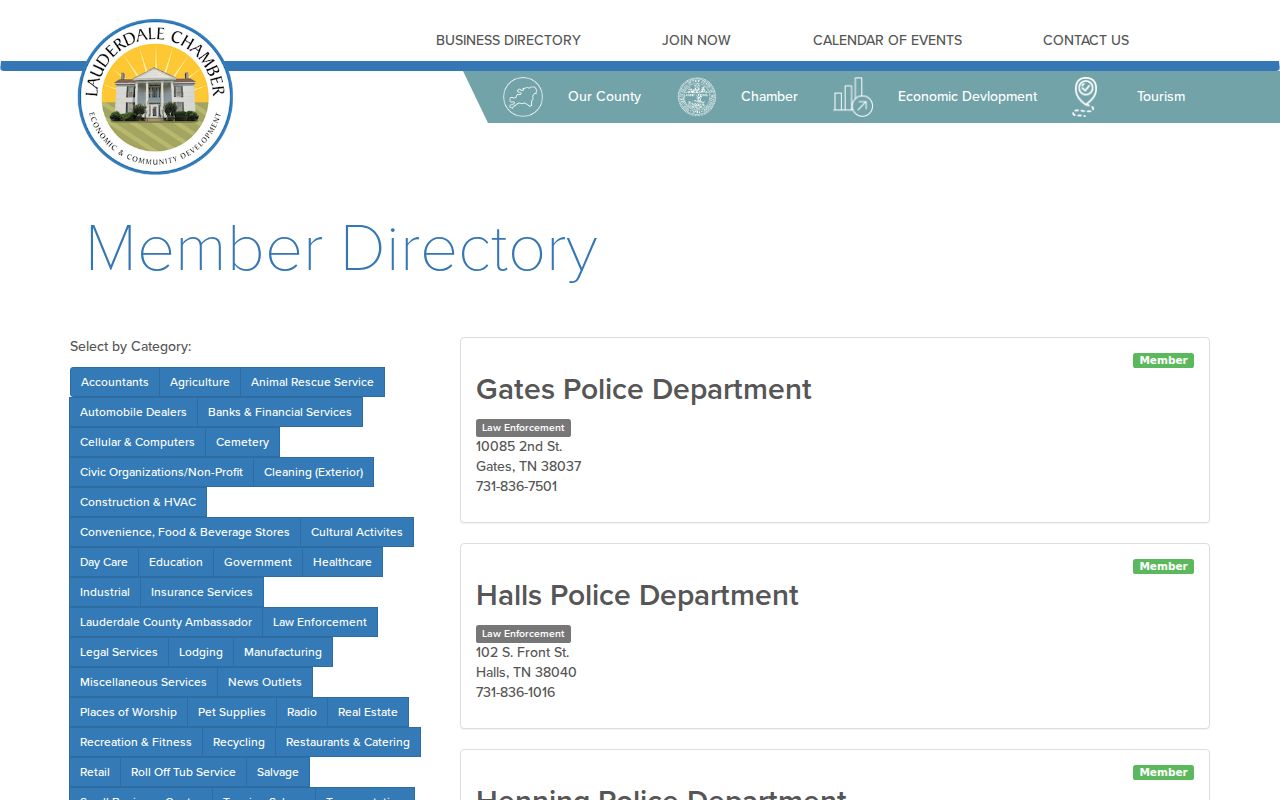
Task: Go to Calendar of Events
Action: pos(887,40)
